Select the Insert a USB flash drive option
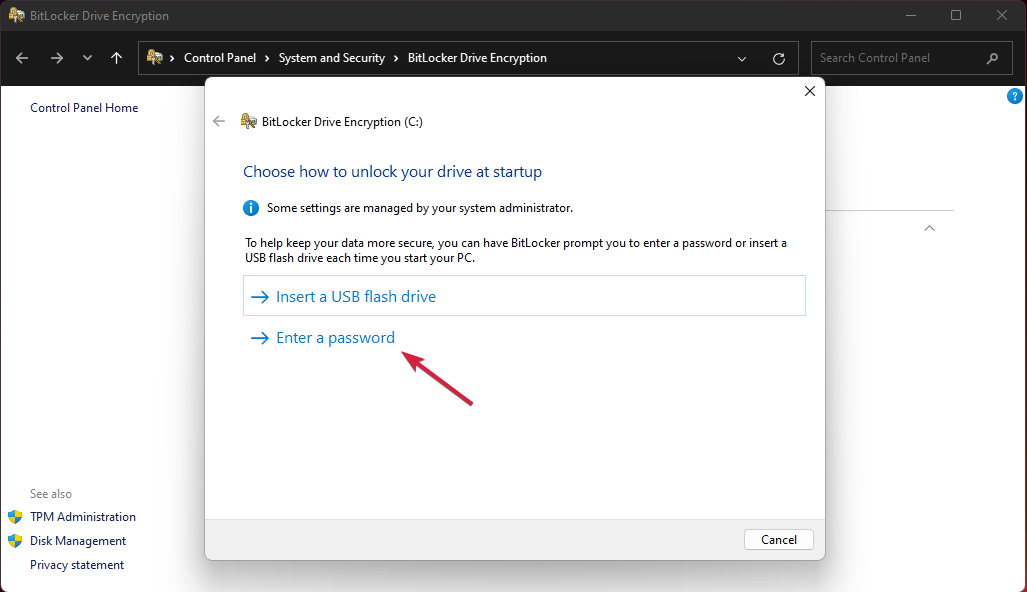Image resolution: width=1027 pixels, height=592 pixels. pyautogui.click(x=357, y=296)
